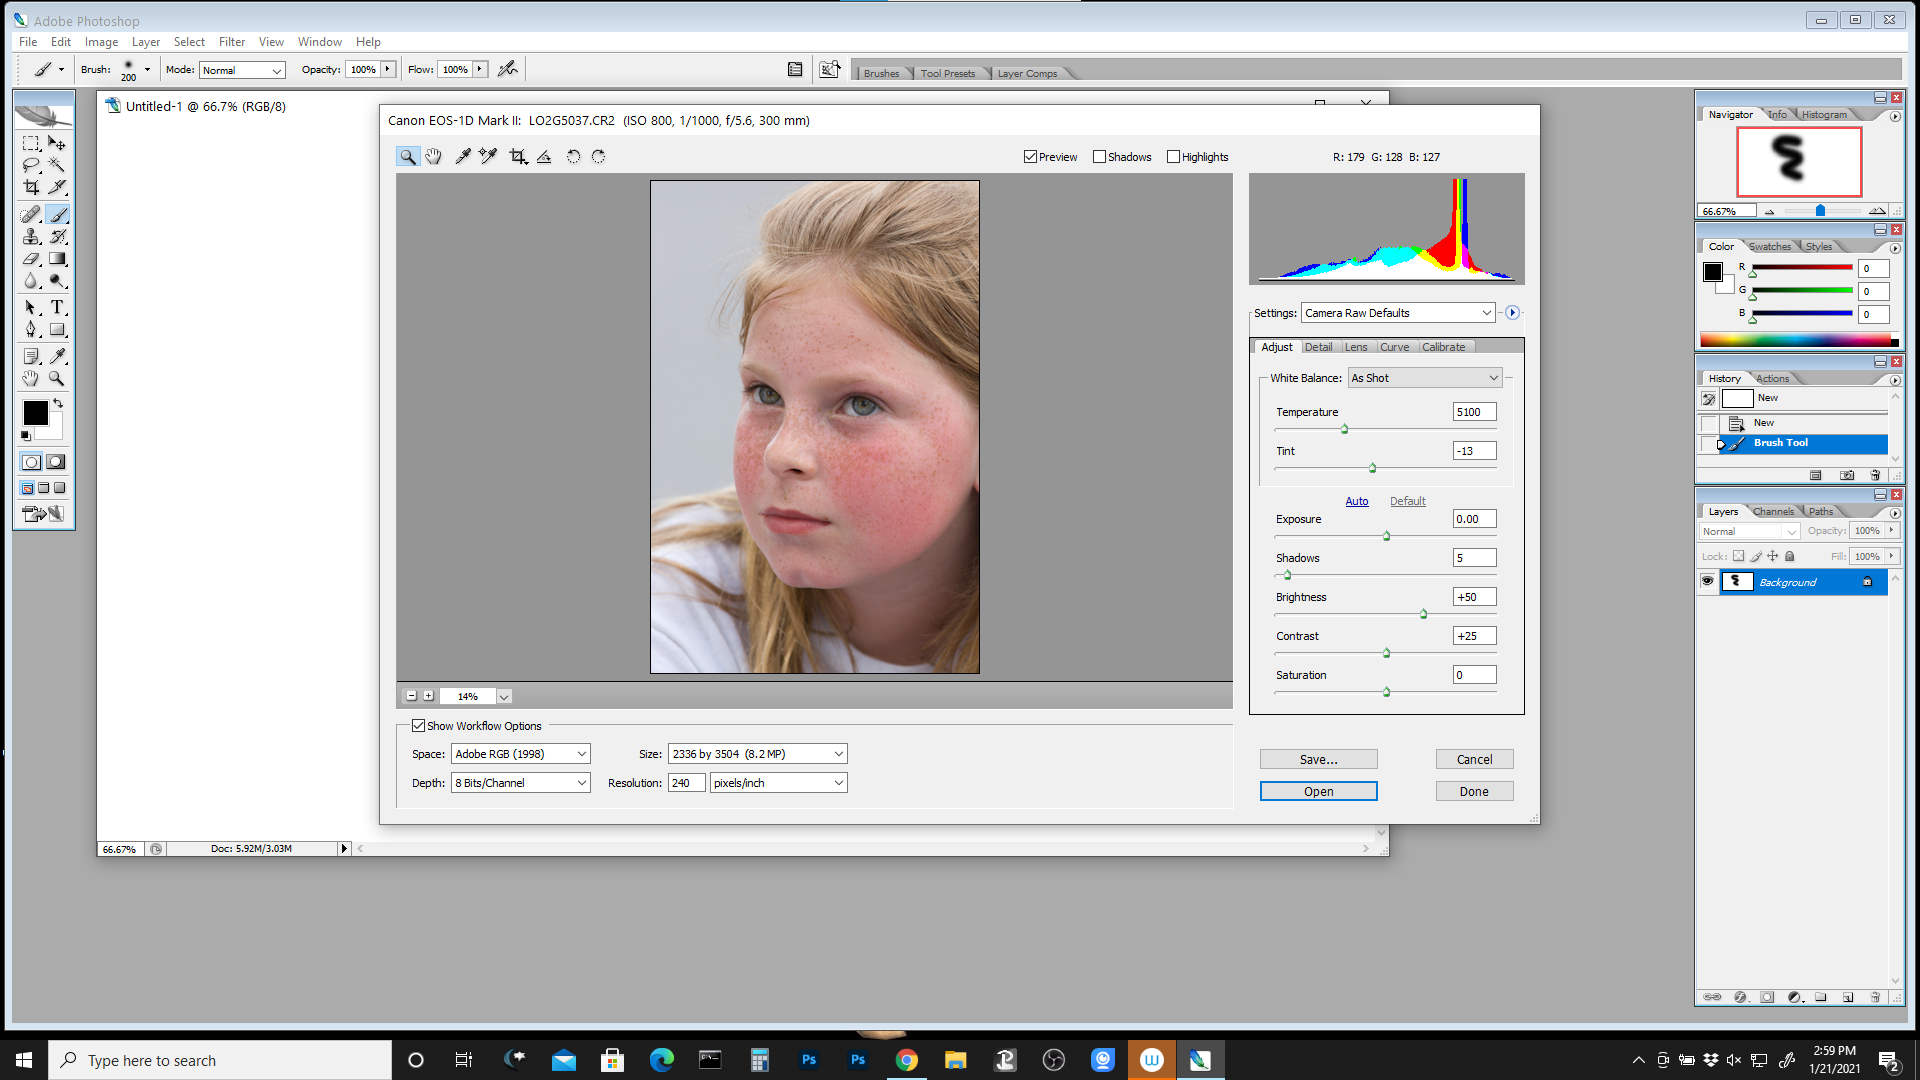The height and width of the screenshot is (1080, 1920).
Task: Click the Brightness slider handle
Action: [x=1423, y=614]
